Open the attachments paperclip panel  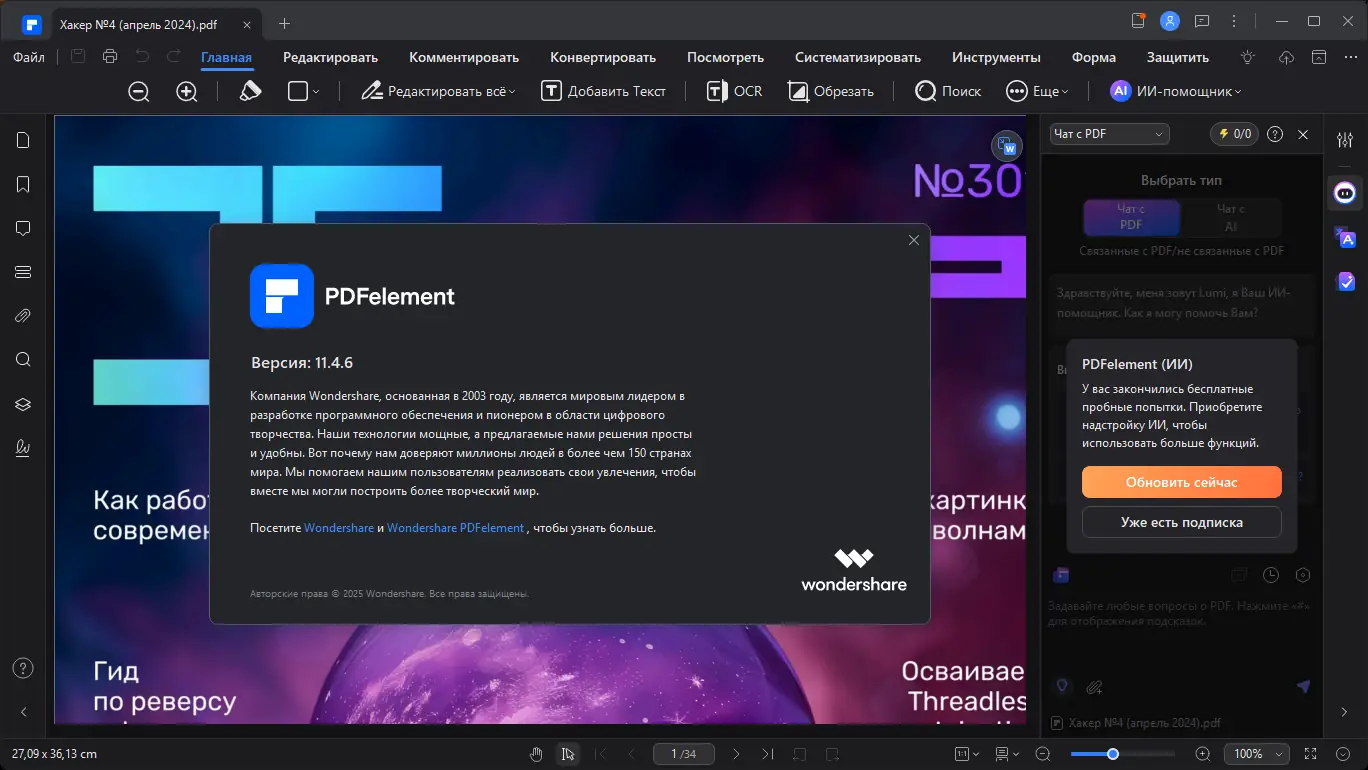(x=23, y=316)
